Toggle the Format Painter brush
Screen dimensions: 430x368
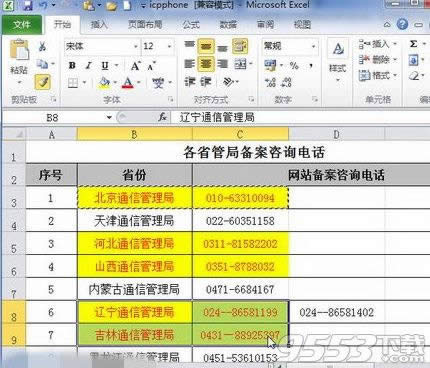[43, 82]
